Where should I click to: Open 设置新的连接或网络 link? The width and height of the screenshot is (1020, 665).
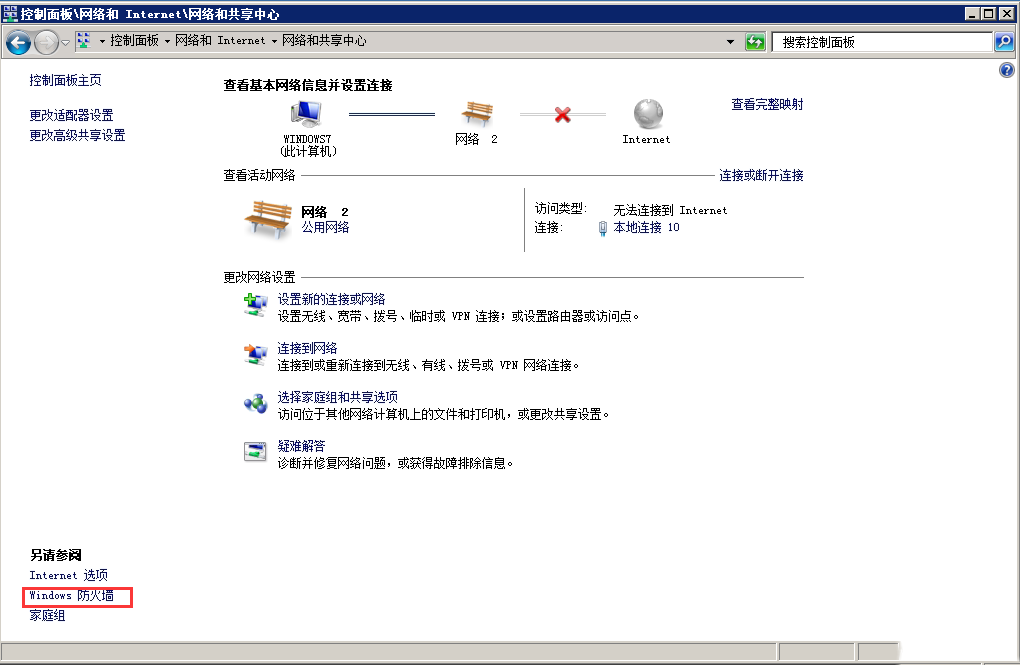click(331, 299)
